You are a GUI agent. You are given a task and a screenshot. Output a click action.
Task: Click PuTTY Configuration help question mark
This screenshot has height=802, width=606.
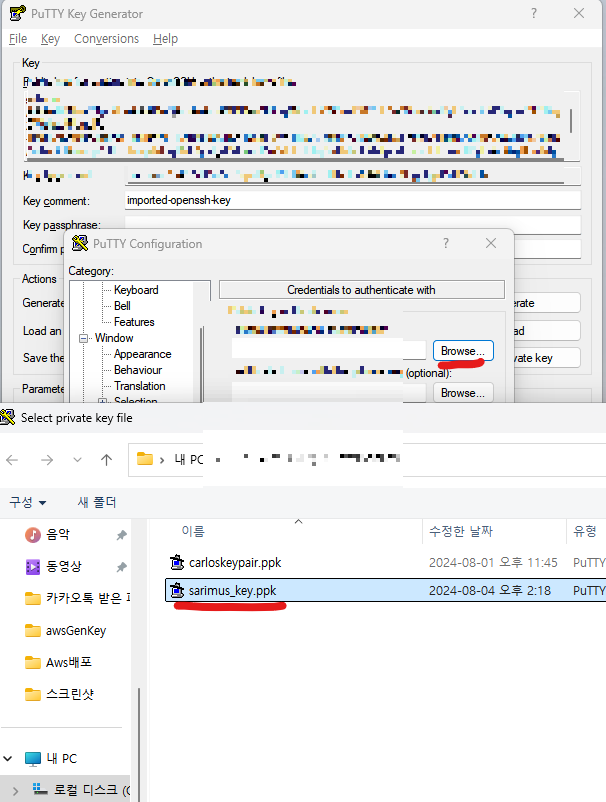click(446, 243)
